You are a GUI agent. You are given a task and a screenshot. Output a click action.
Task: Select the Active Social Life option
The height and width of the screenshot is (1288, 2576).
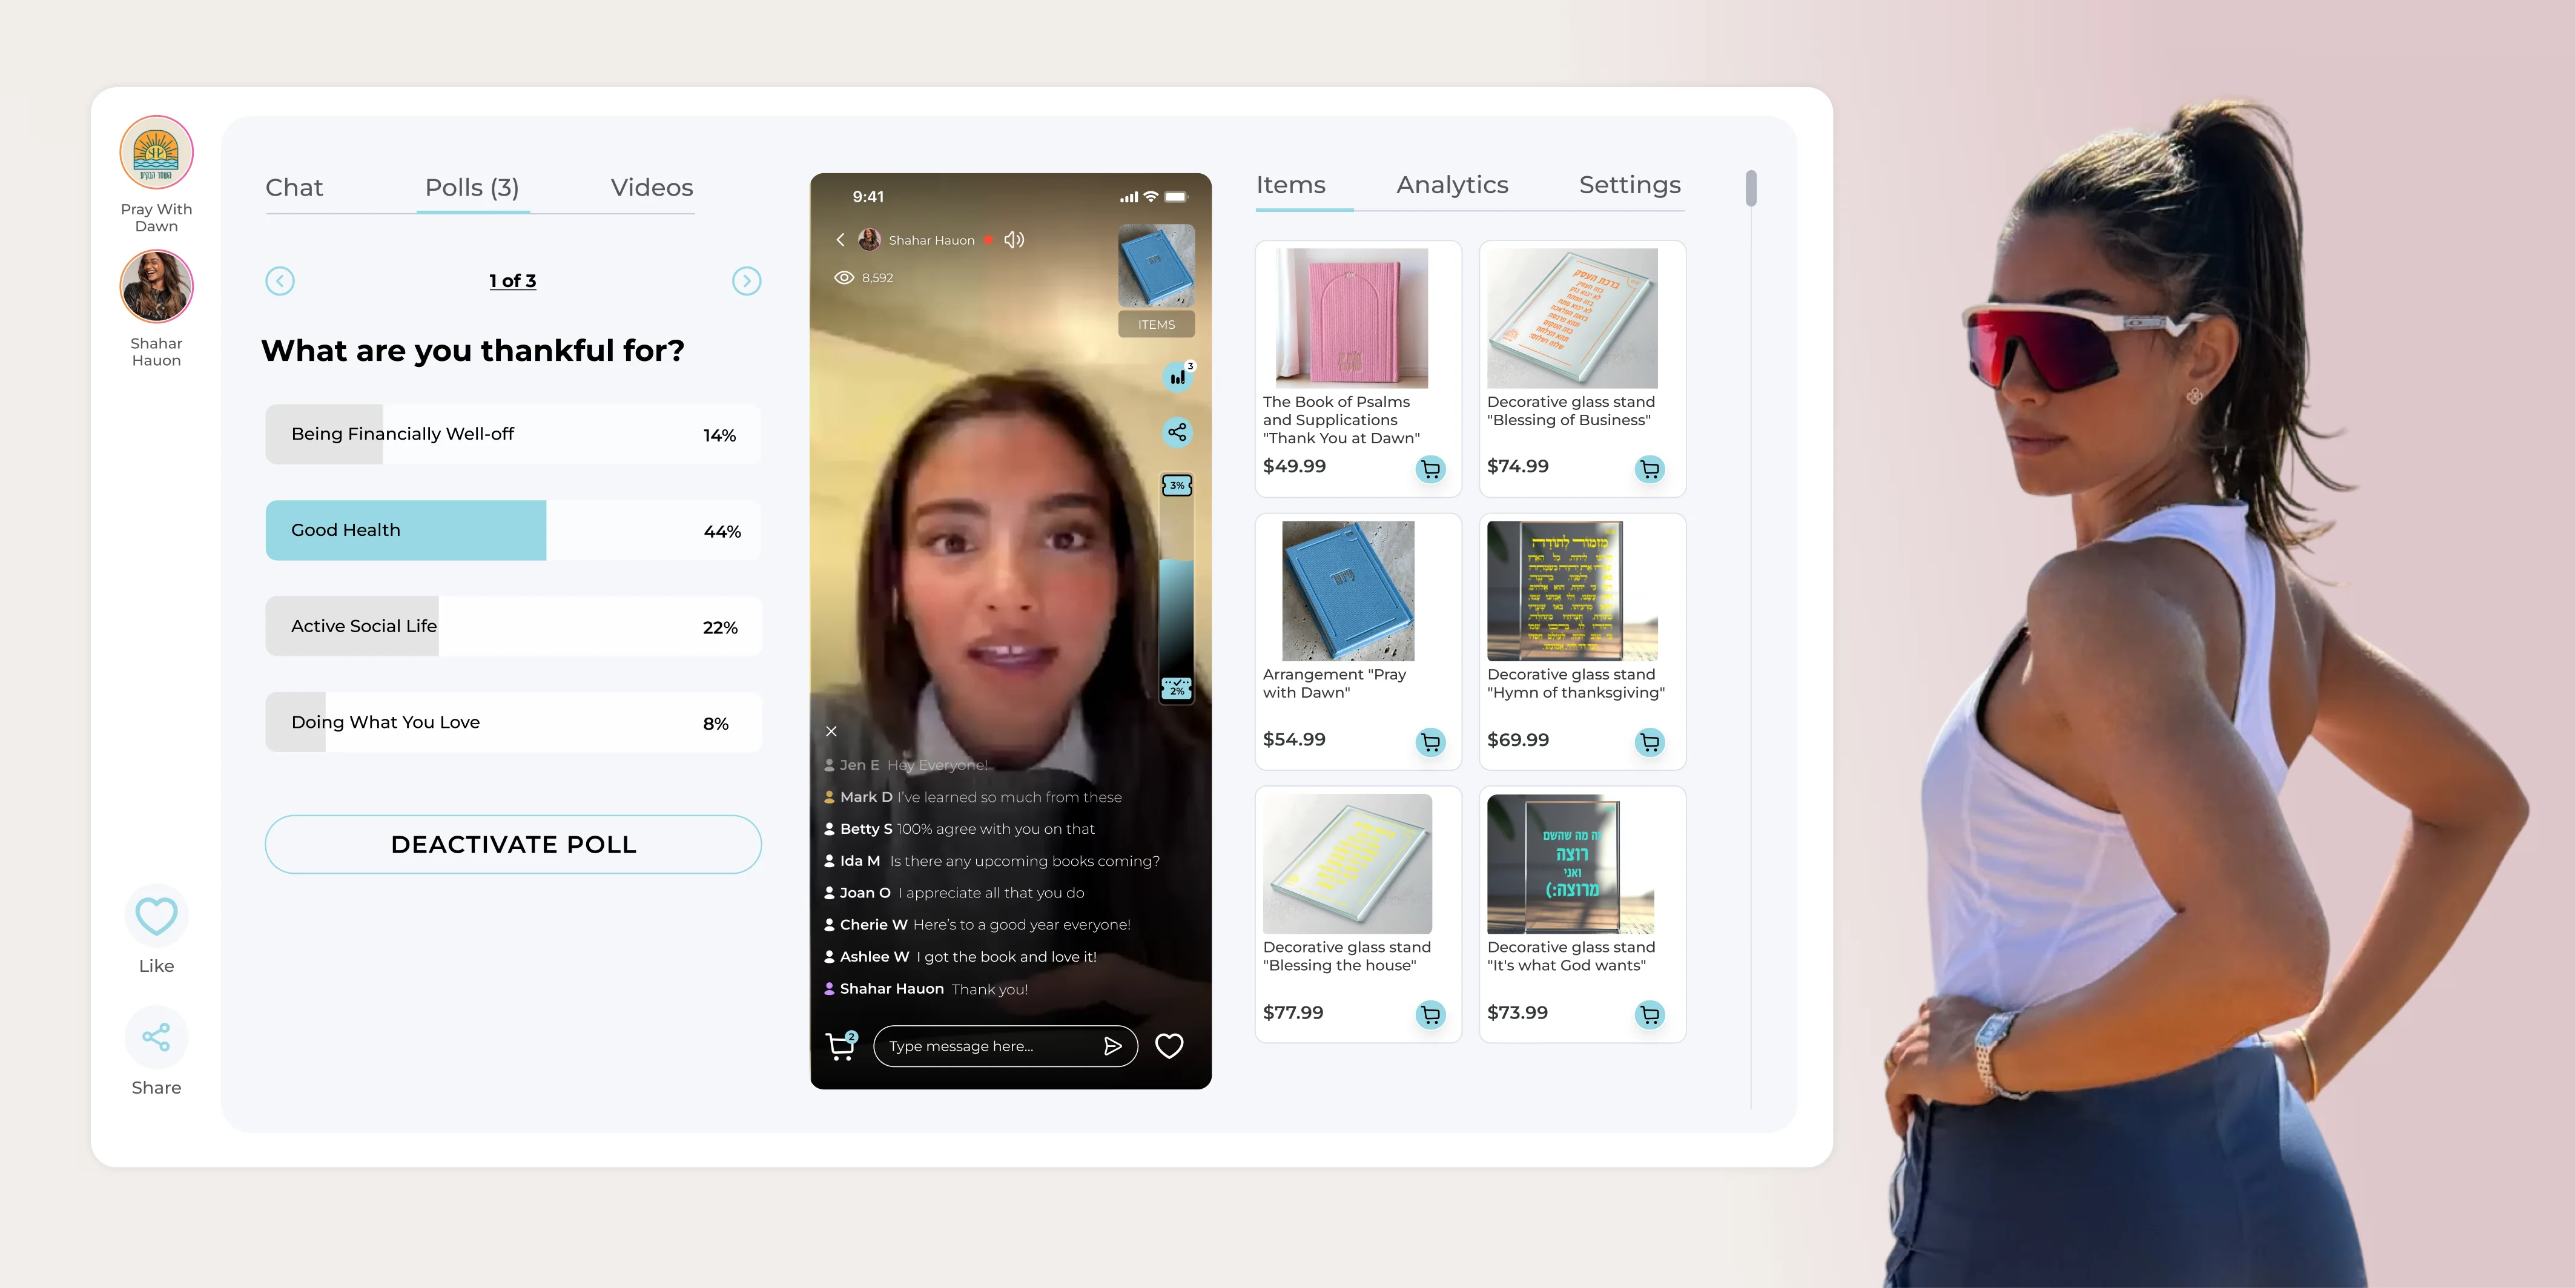tap(512, 626)
